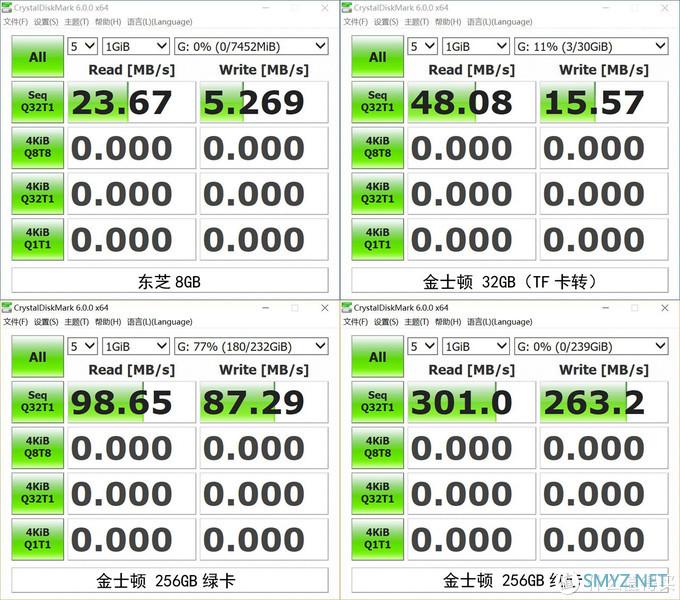Open the 文件(F) menu in the 256GB 绿卡 window

(x=16, y=322)
